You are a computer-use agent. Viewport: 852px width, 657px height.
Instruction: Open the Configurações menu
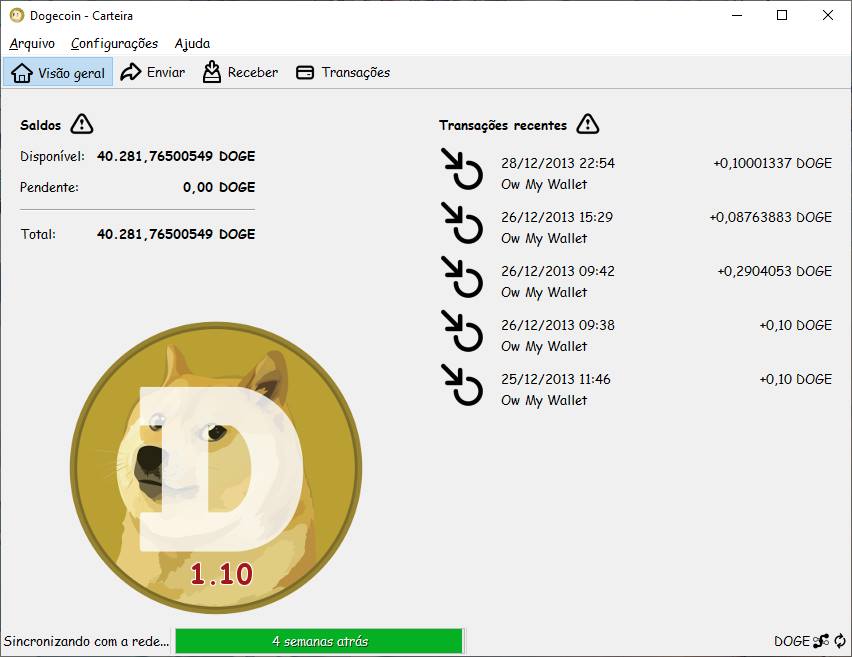click(114, 43)
